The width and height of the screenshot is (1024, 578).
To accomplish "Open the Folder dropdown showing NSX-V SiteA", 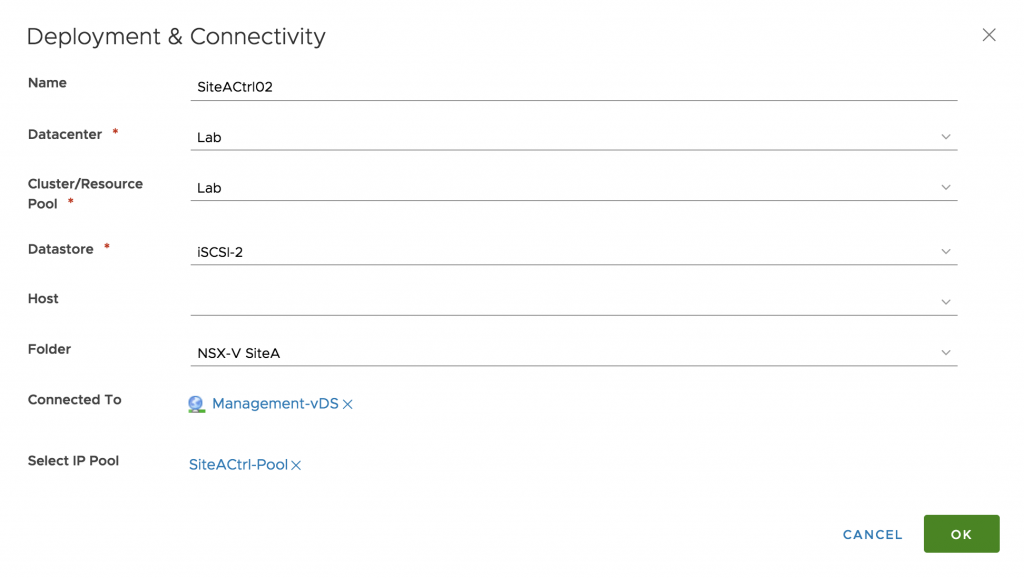I will 573,353.
